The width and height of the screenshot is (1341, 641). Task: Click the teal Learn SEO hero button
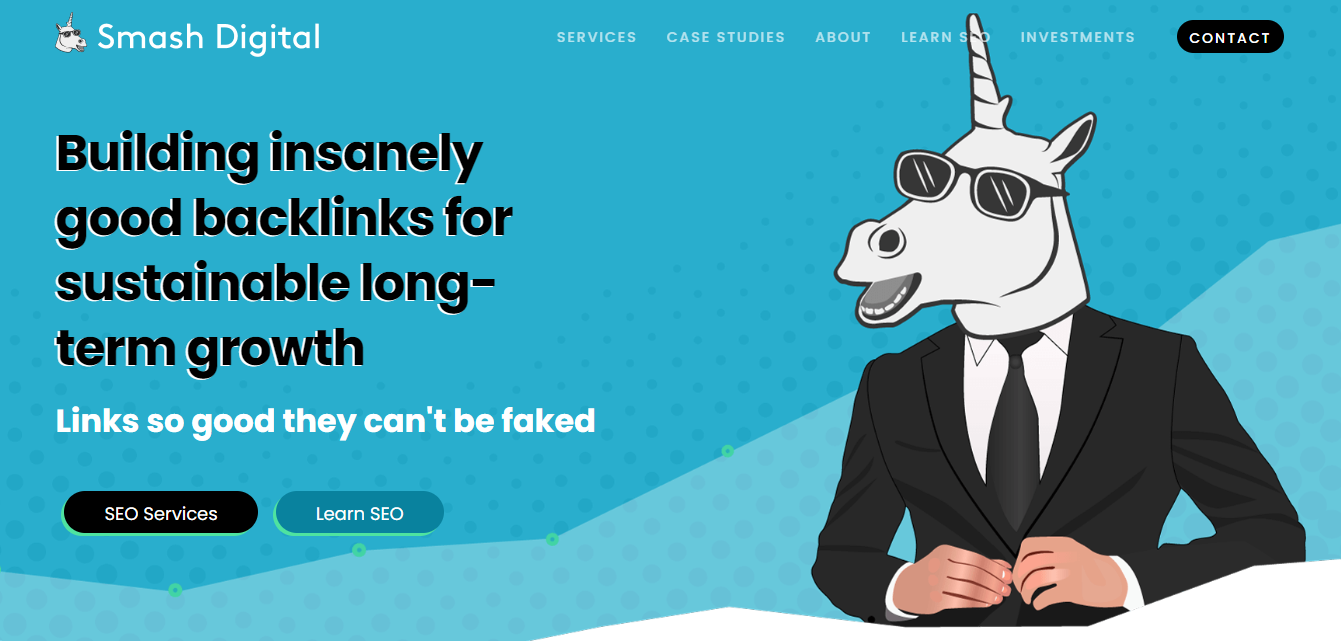click(x=360, y=513)
